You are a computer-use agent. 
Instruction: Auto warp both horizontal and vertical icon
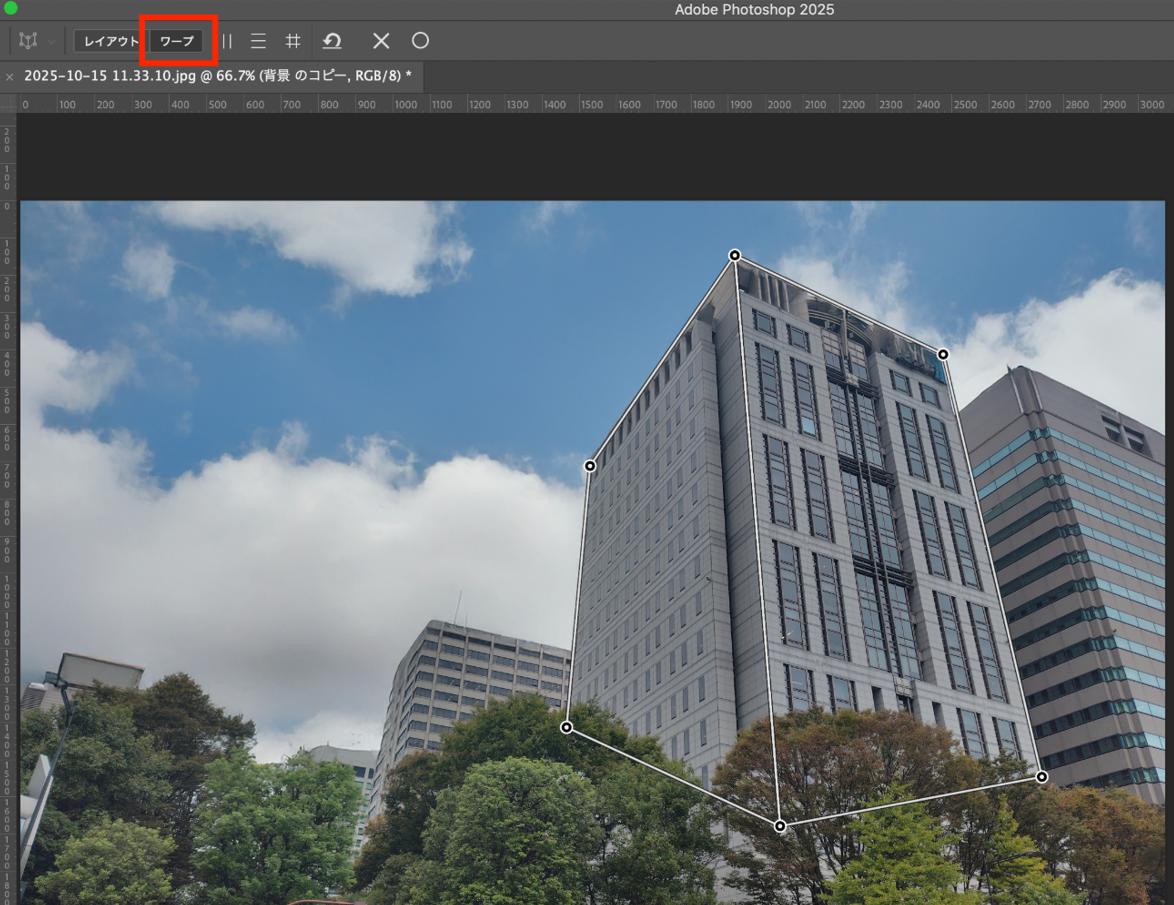click(293, 41)
